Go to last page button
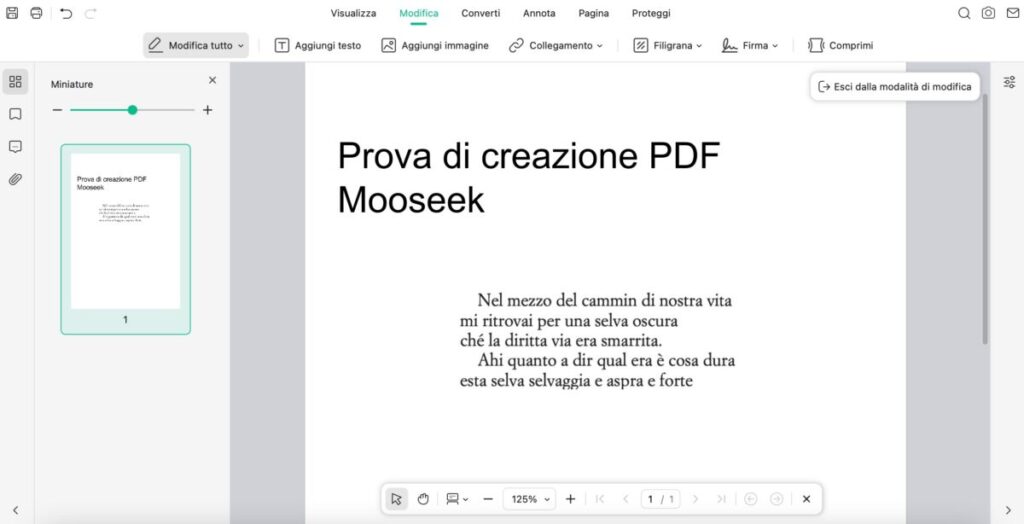 (x=721, y=499)
